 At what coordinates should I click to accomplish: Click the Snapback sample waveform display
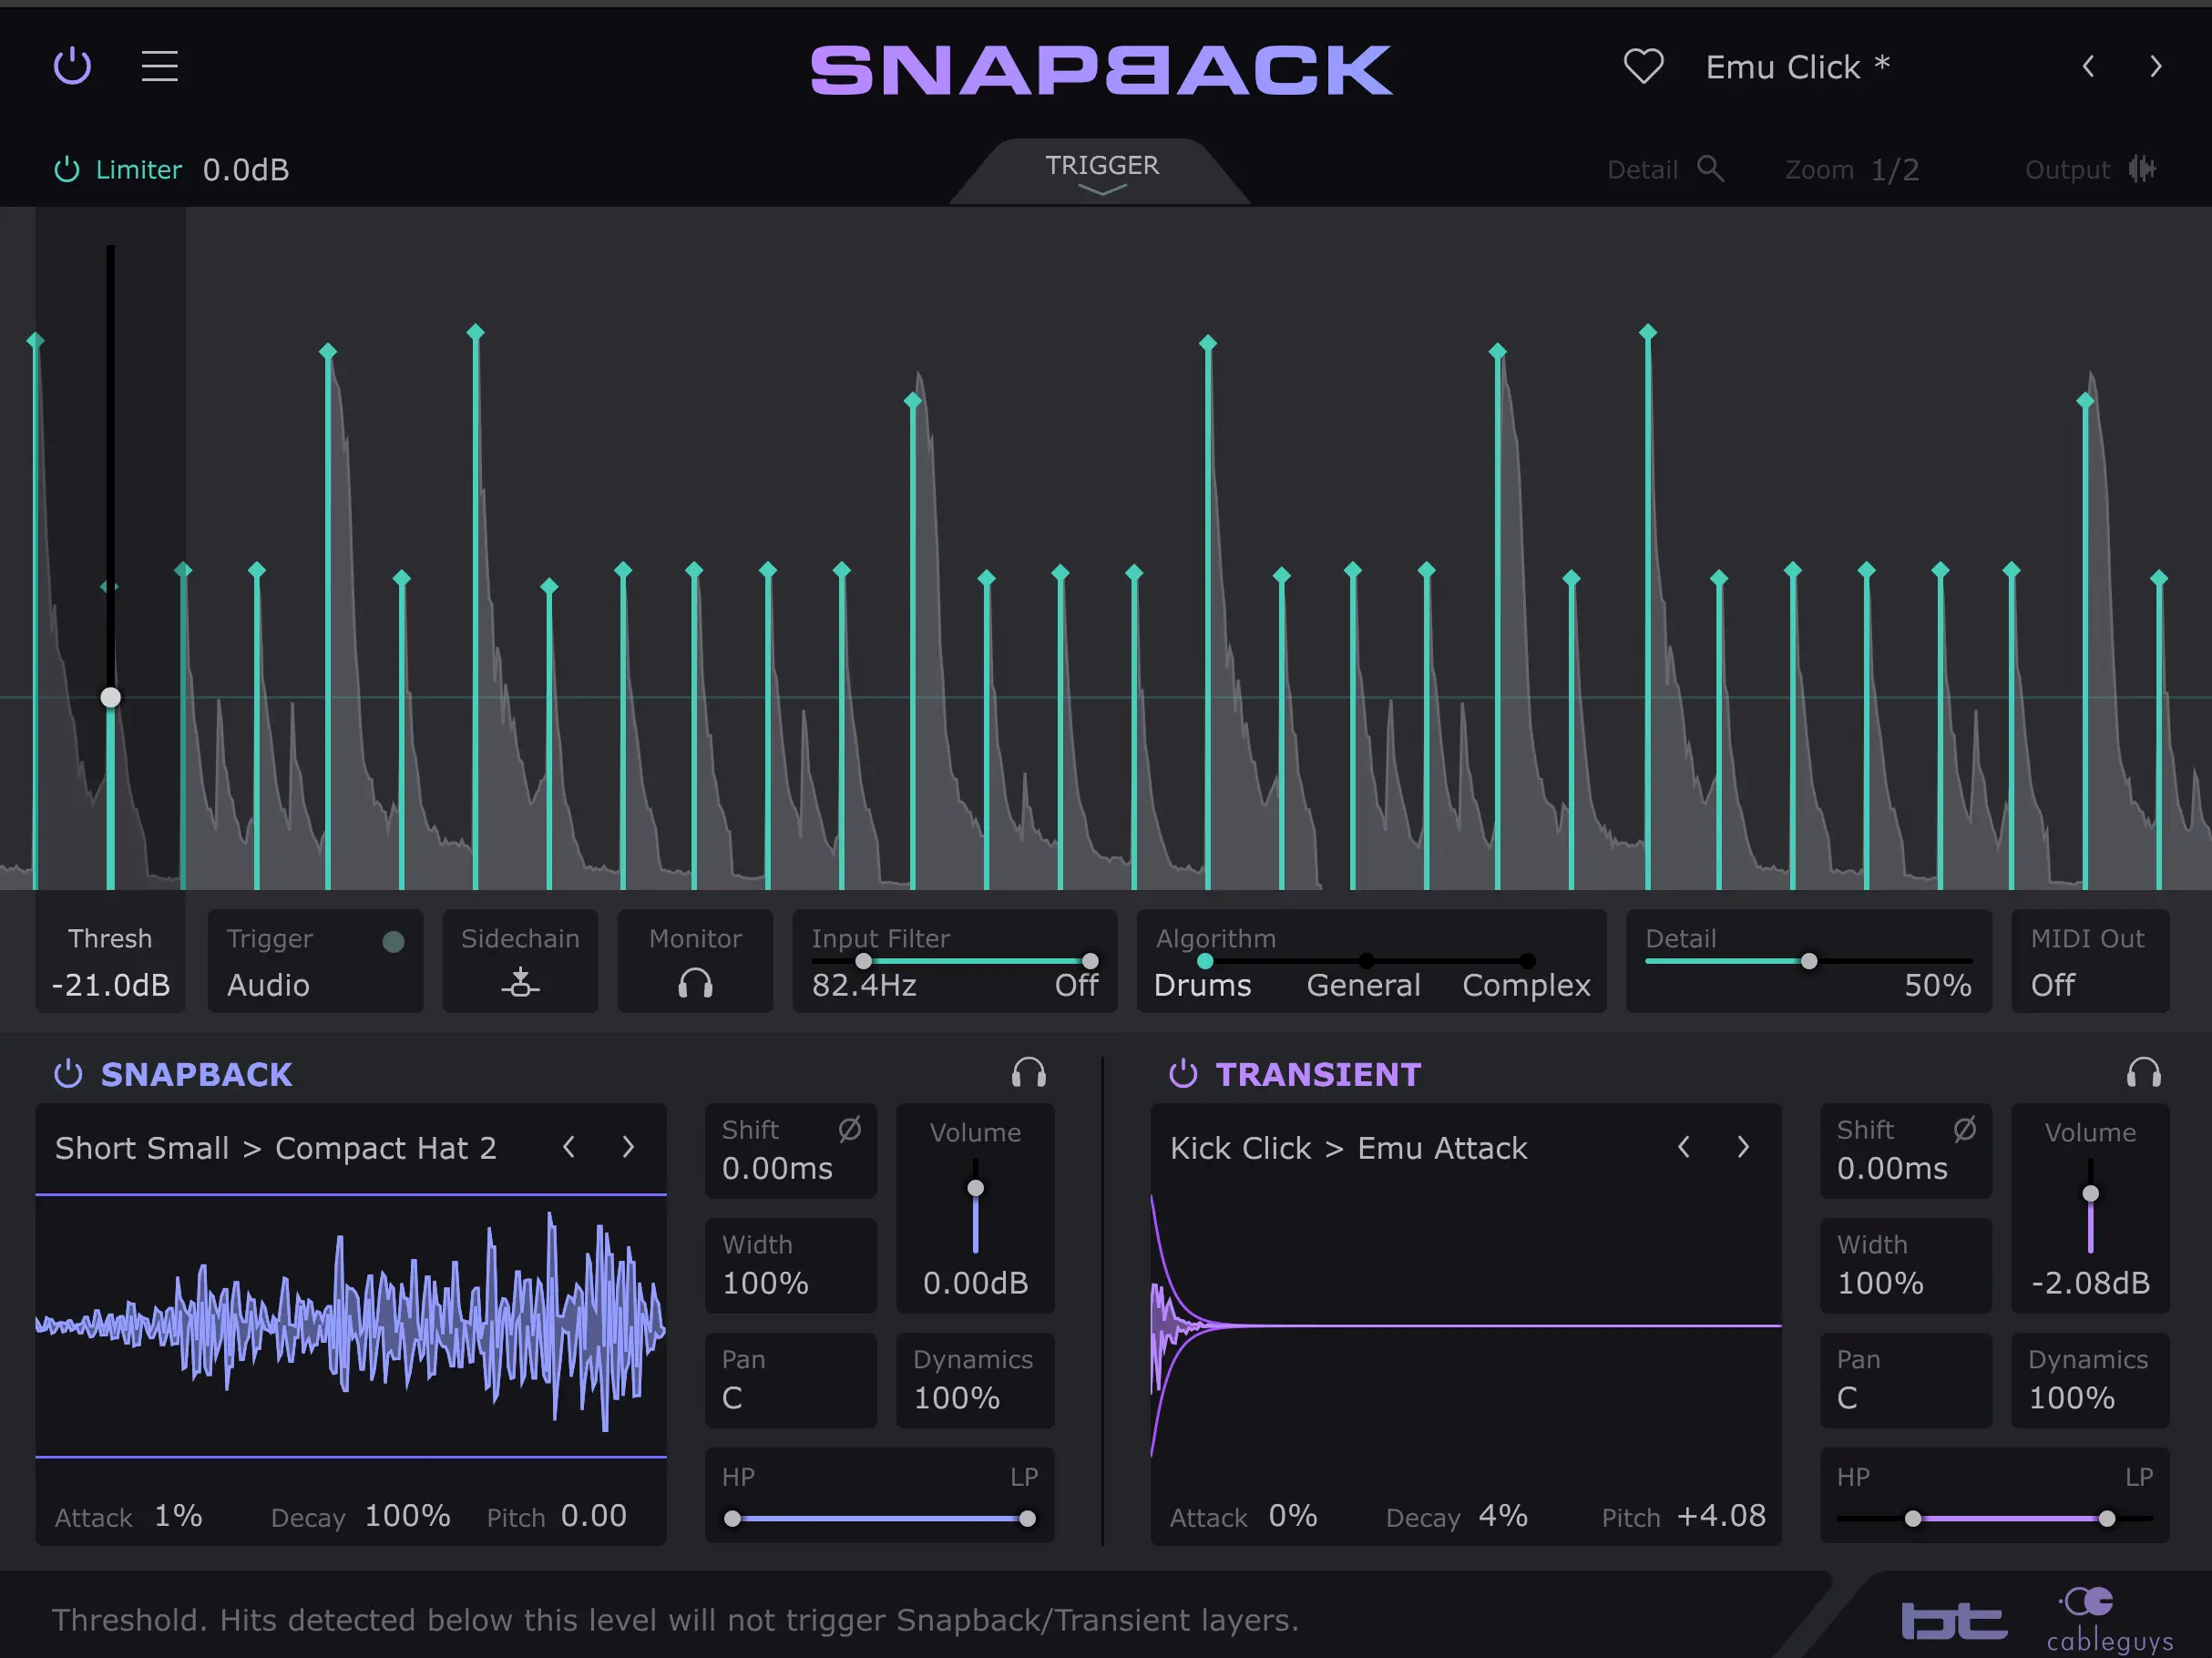coord(351,1325)
